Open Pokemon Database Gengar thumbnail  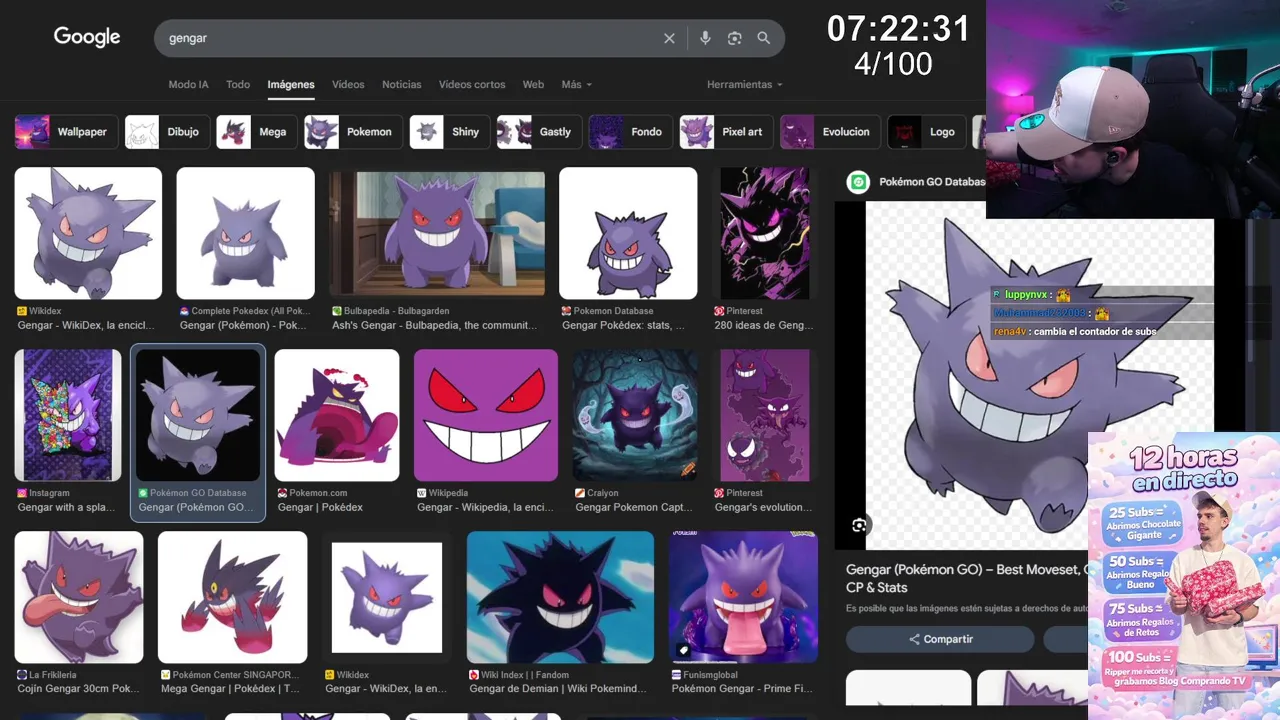pos(628,233)
